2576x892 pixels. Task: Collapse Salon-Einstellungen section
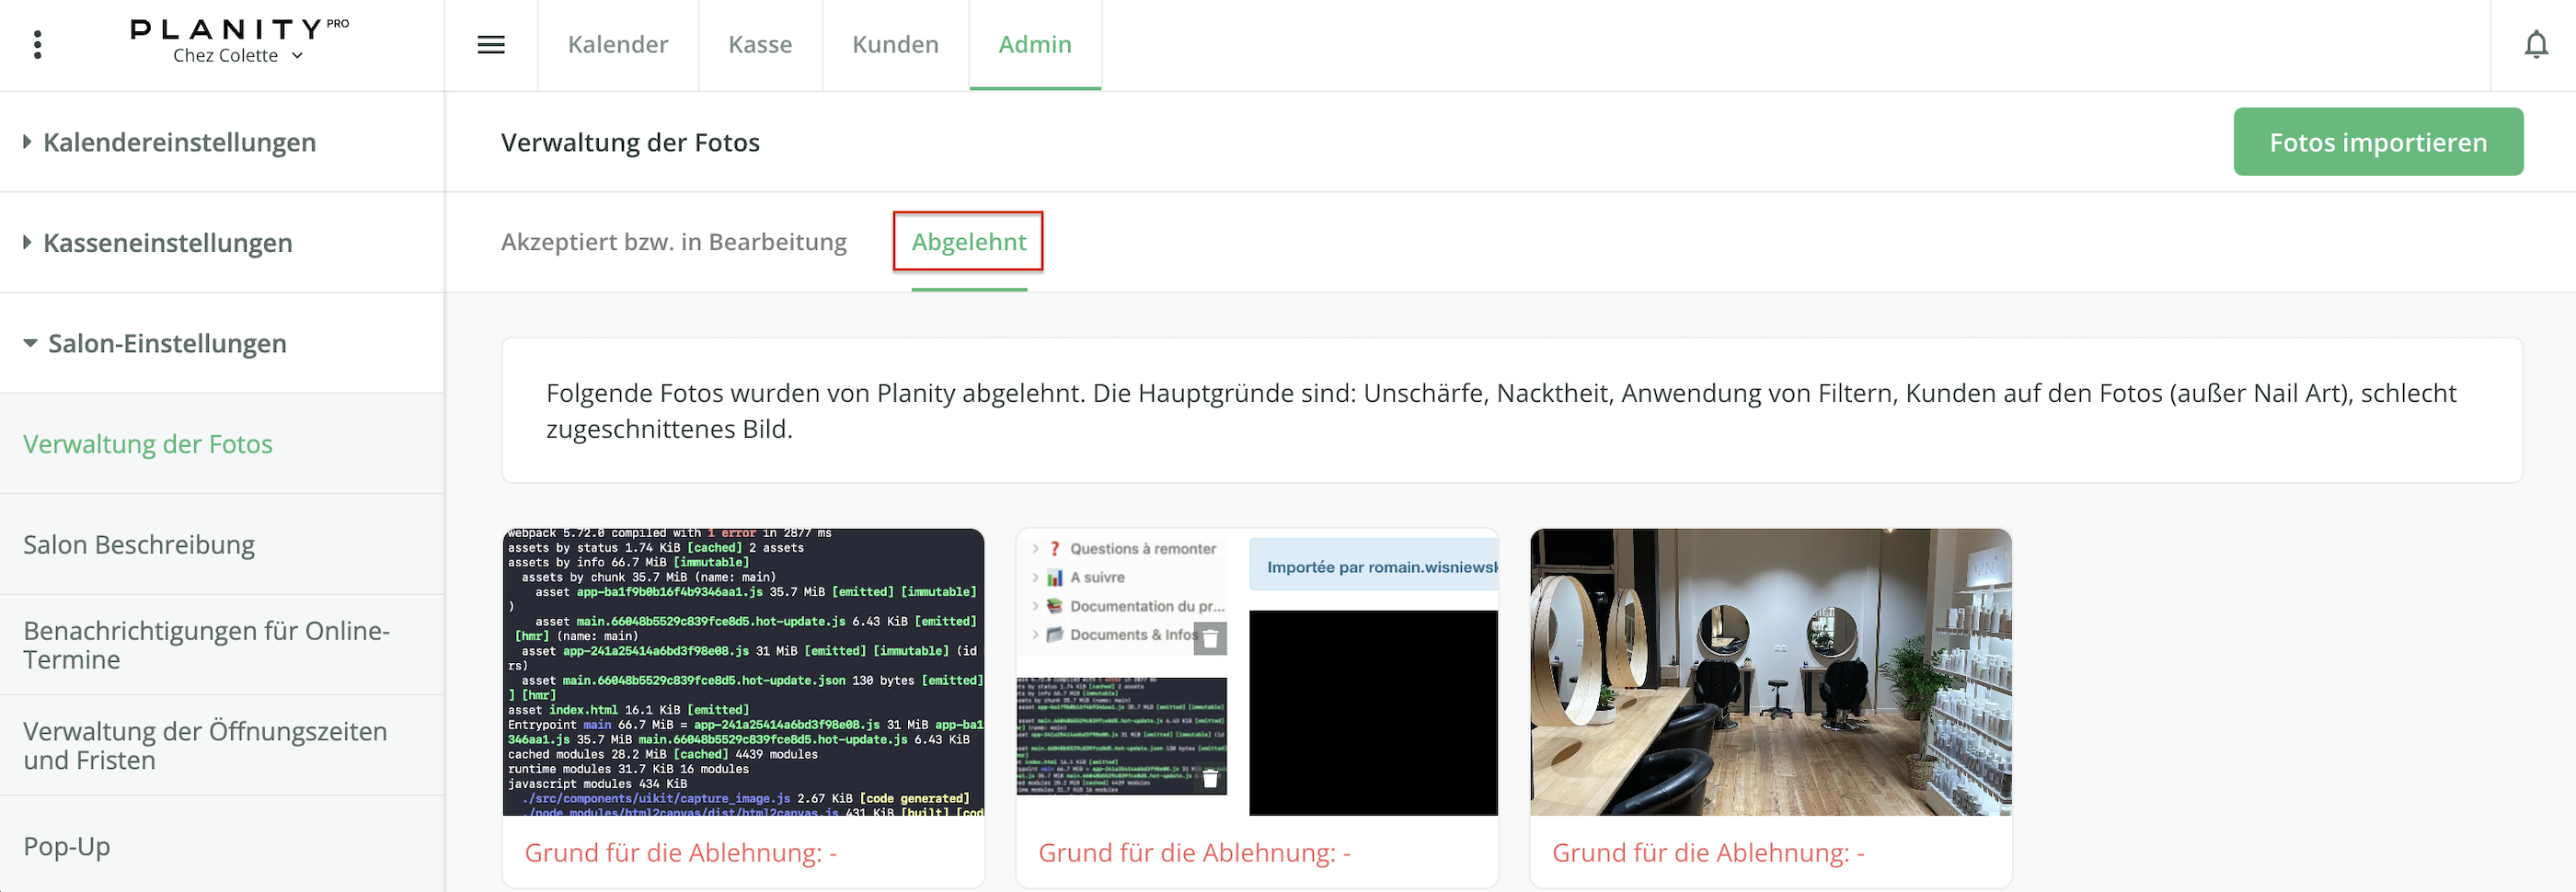[167, 343]
